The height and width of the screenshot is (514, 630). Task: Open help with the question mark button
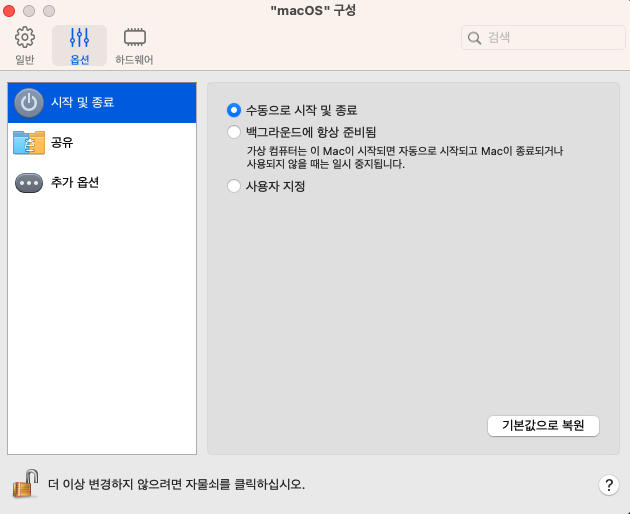609,485
